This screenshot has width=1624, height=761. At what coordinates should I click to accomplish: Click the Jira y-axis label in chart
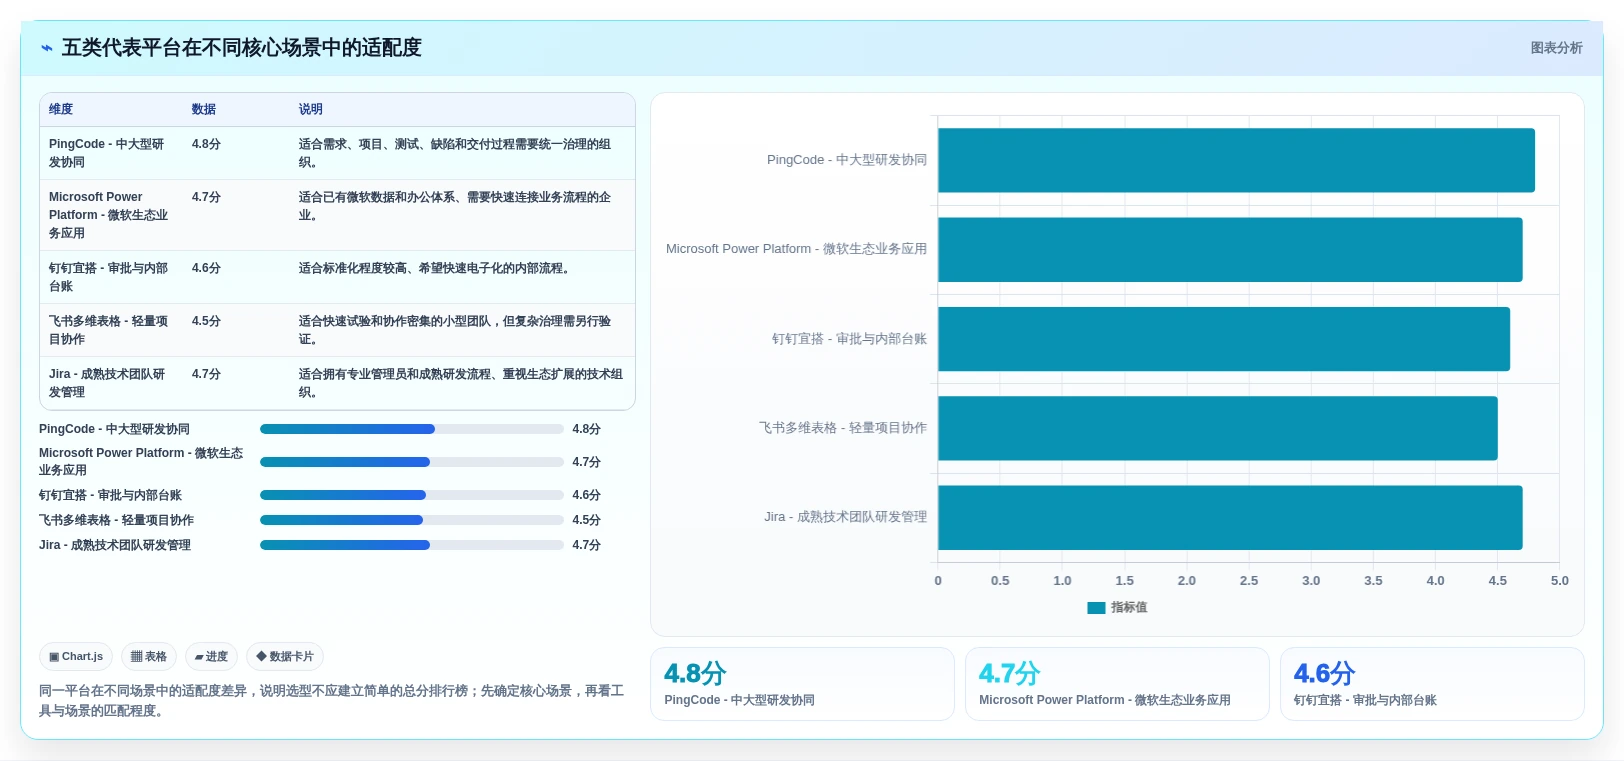pos(845,517)
